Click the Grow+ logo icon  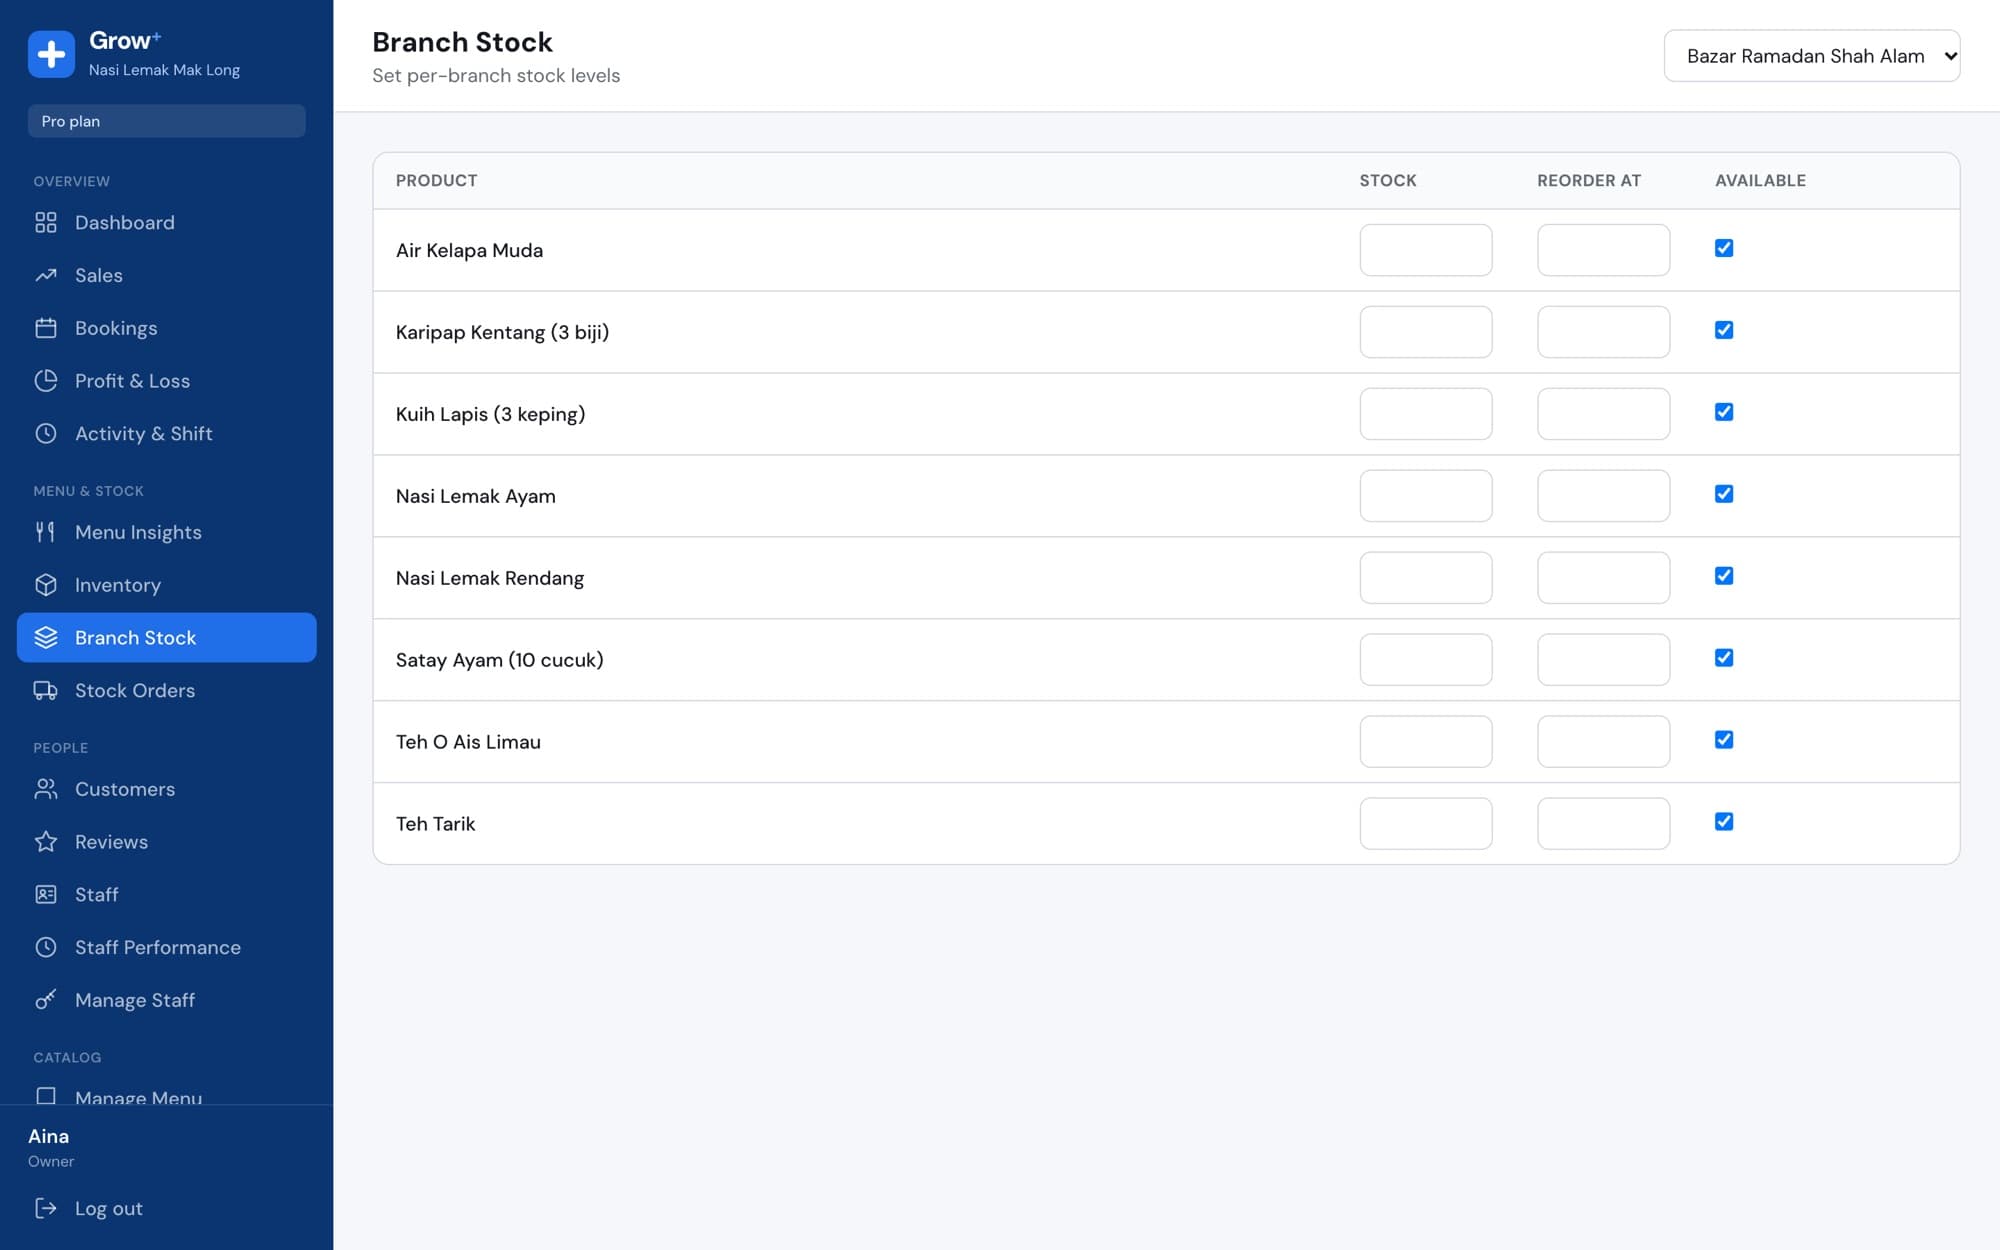pyautogui.click(x=51, y=54)
